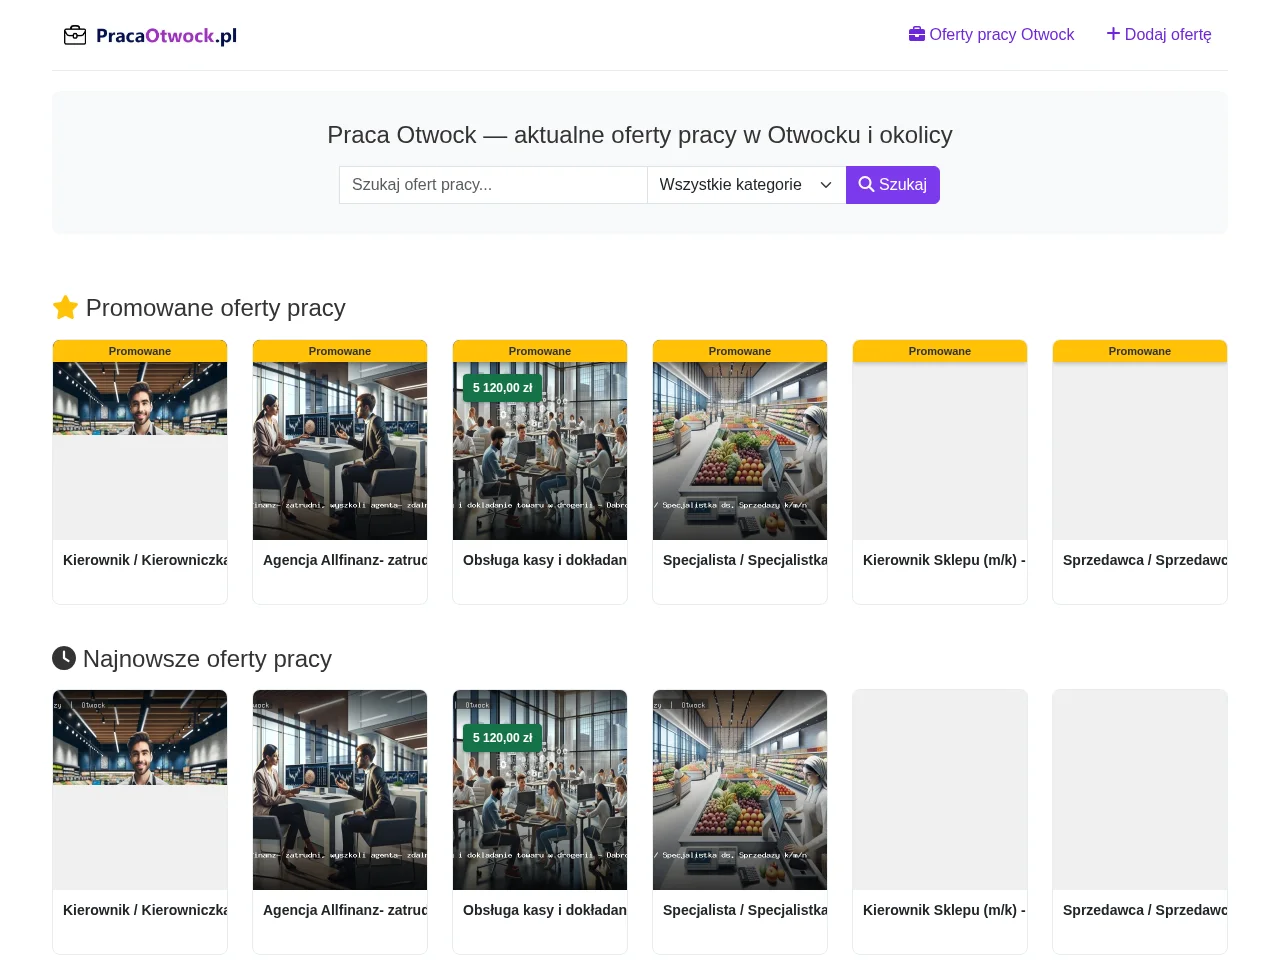This screenshot has height=960, width=1280.
Task: Open newest Kierownik Sklepu (m/k) card title
Action: [x=944, y=910]
